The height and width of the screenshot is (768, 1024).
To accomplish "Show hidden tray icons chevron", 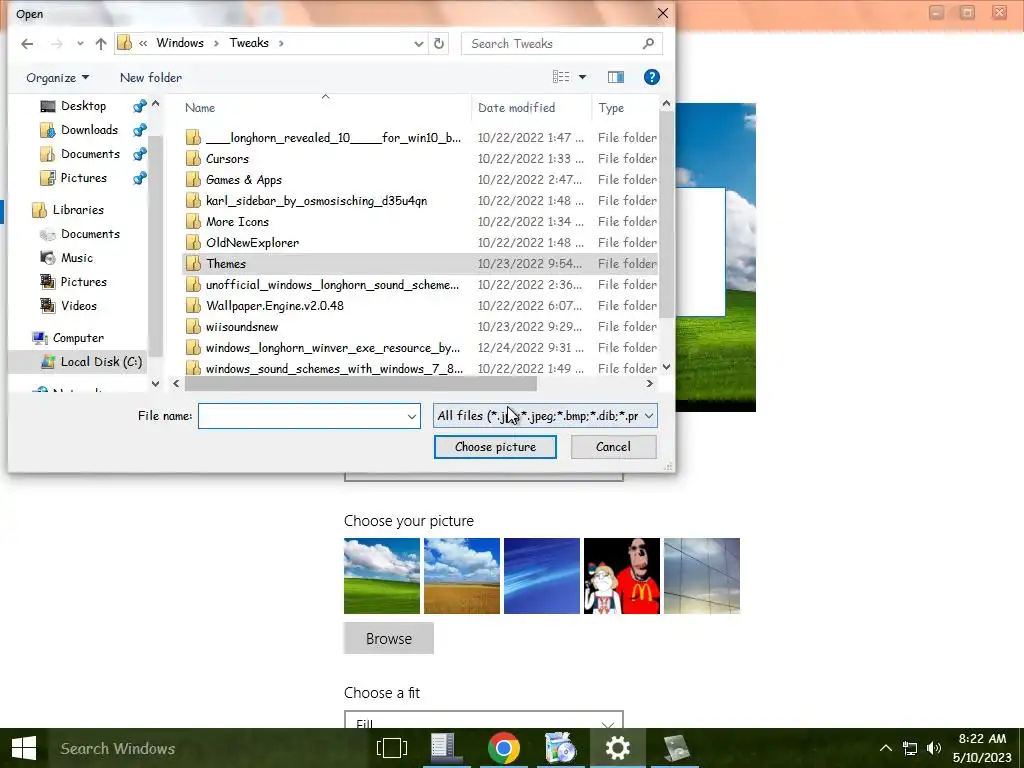I will pos(886,748).
